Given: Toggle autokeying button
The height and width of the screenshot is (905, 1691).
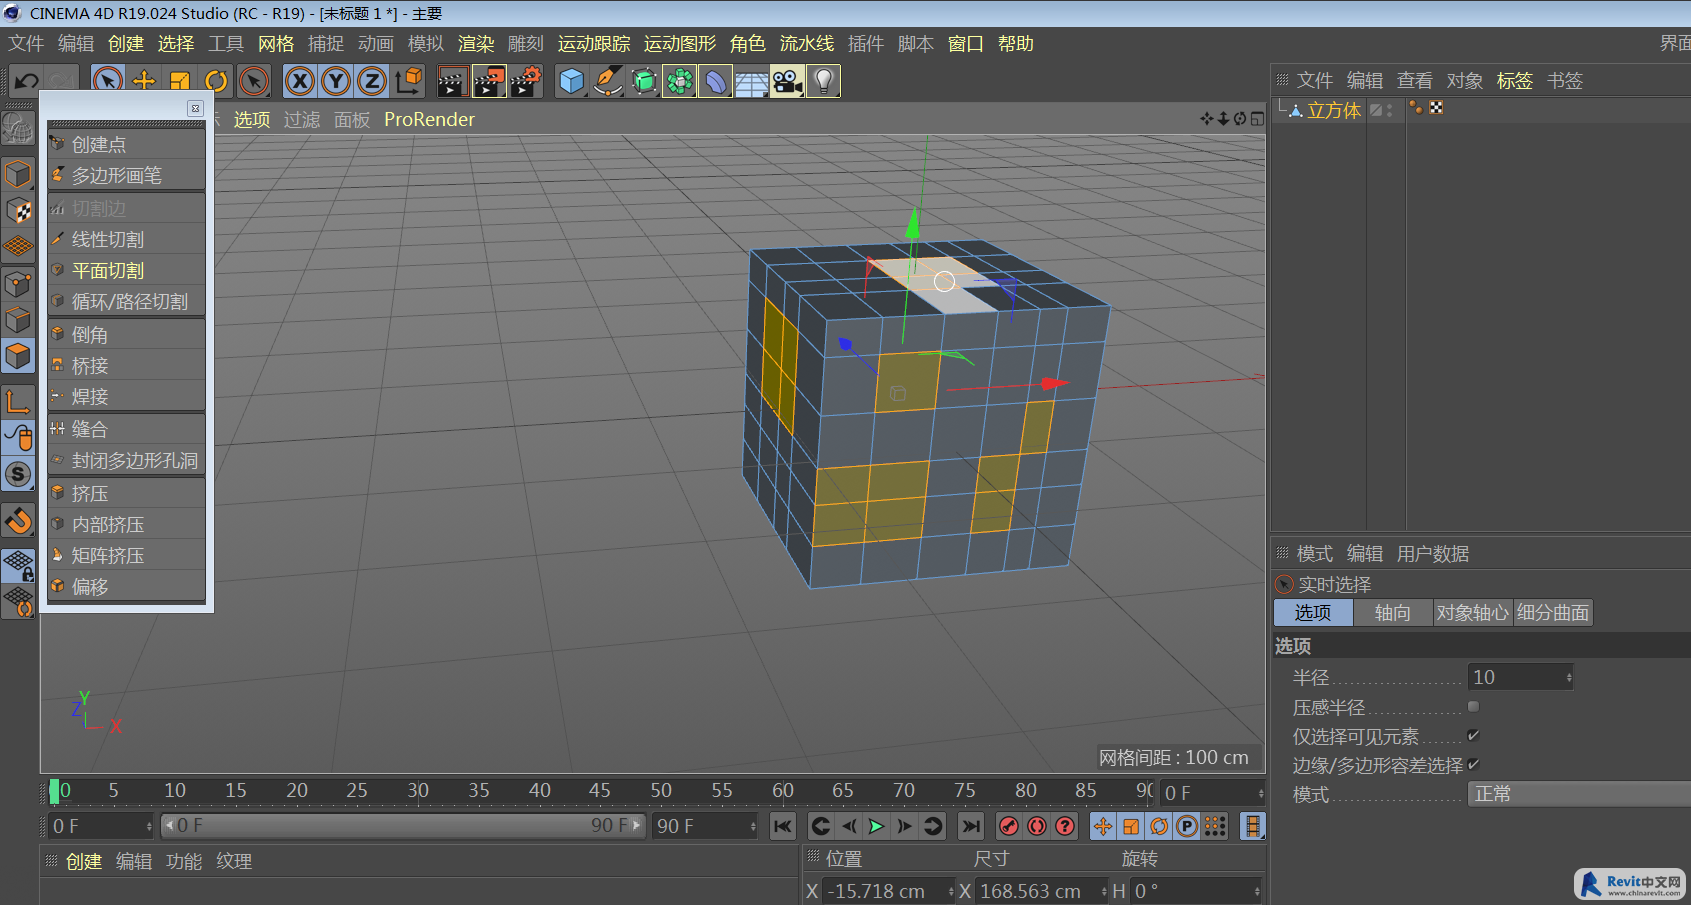Looking at the screenshot, I should click(x=1037, y=826).
